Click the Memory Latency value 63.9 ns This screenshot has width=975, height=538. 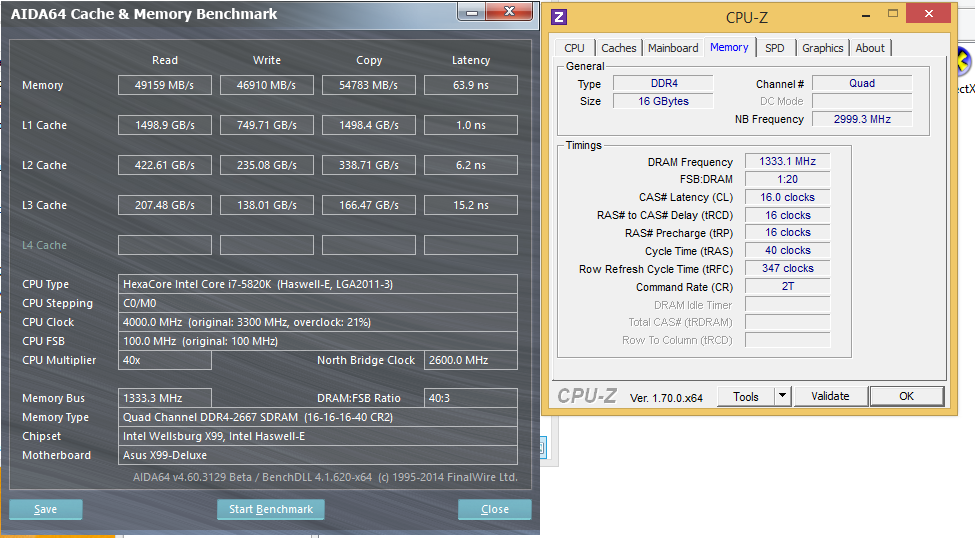471,85
